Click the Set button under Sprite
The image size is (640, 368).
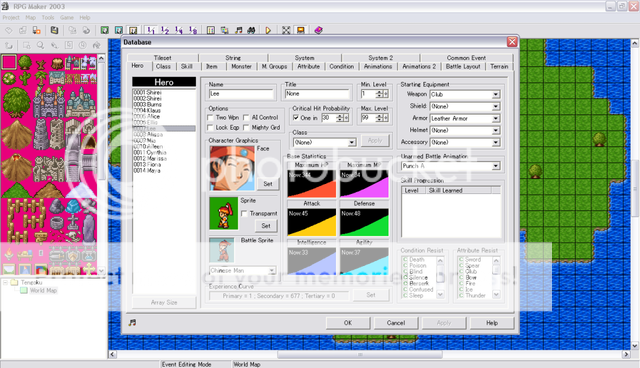[266, 226]
